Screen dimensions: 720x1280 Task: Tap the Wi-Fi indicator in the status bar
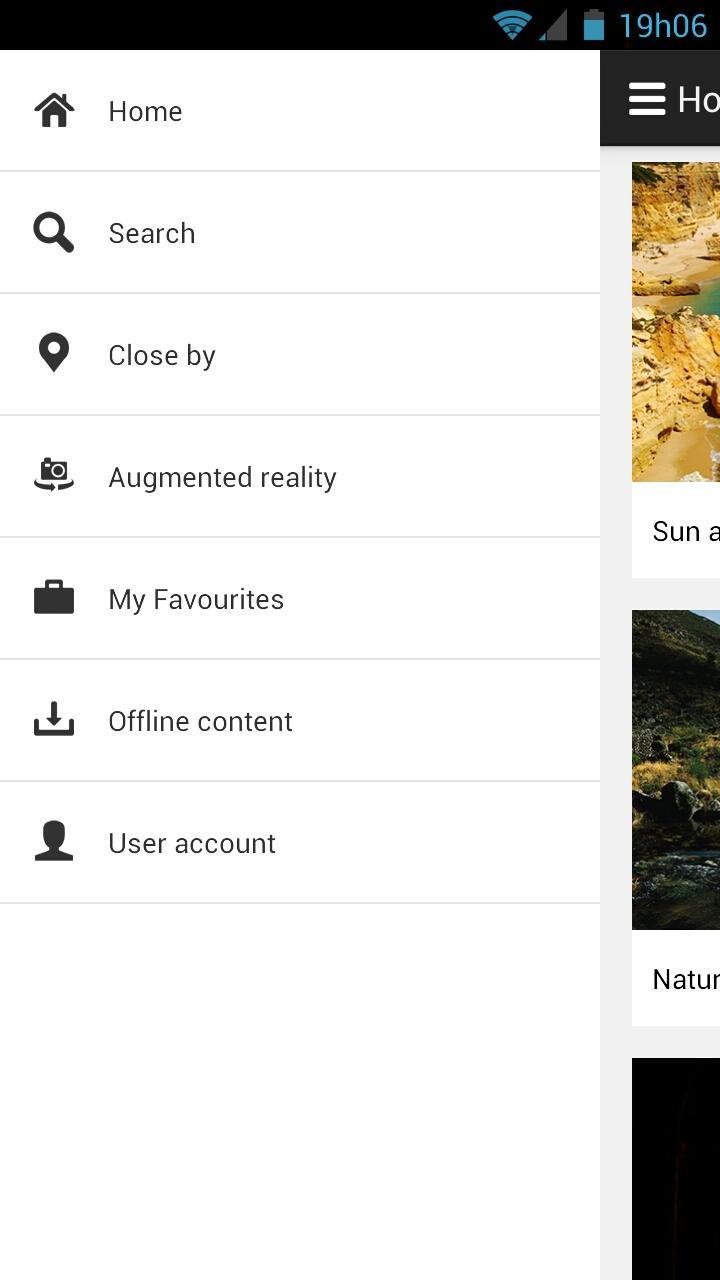511,24
